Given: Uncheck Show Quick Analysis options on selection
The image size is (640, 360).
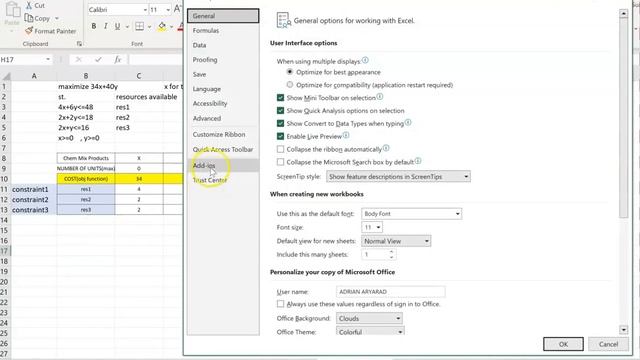Looking at the screenshot, I should 280,111.
